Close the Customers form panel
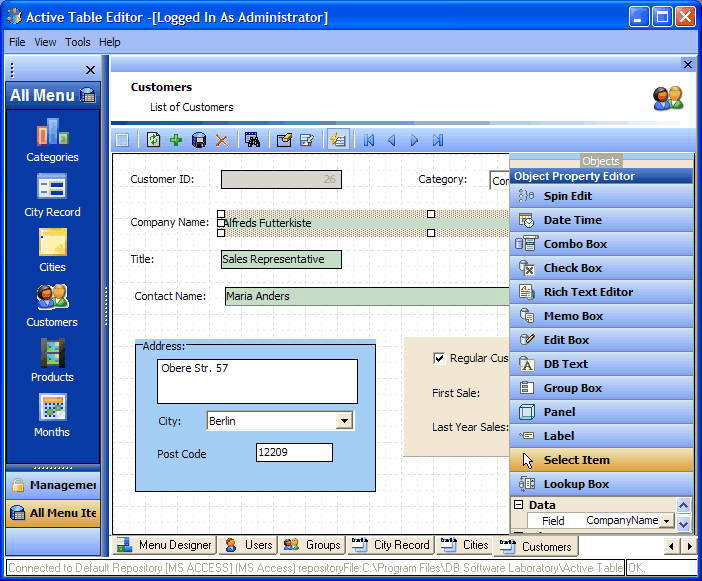This screenshot has height=581, width=702. 688,64
